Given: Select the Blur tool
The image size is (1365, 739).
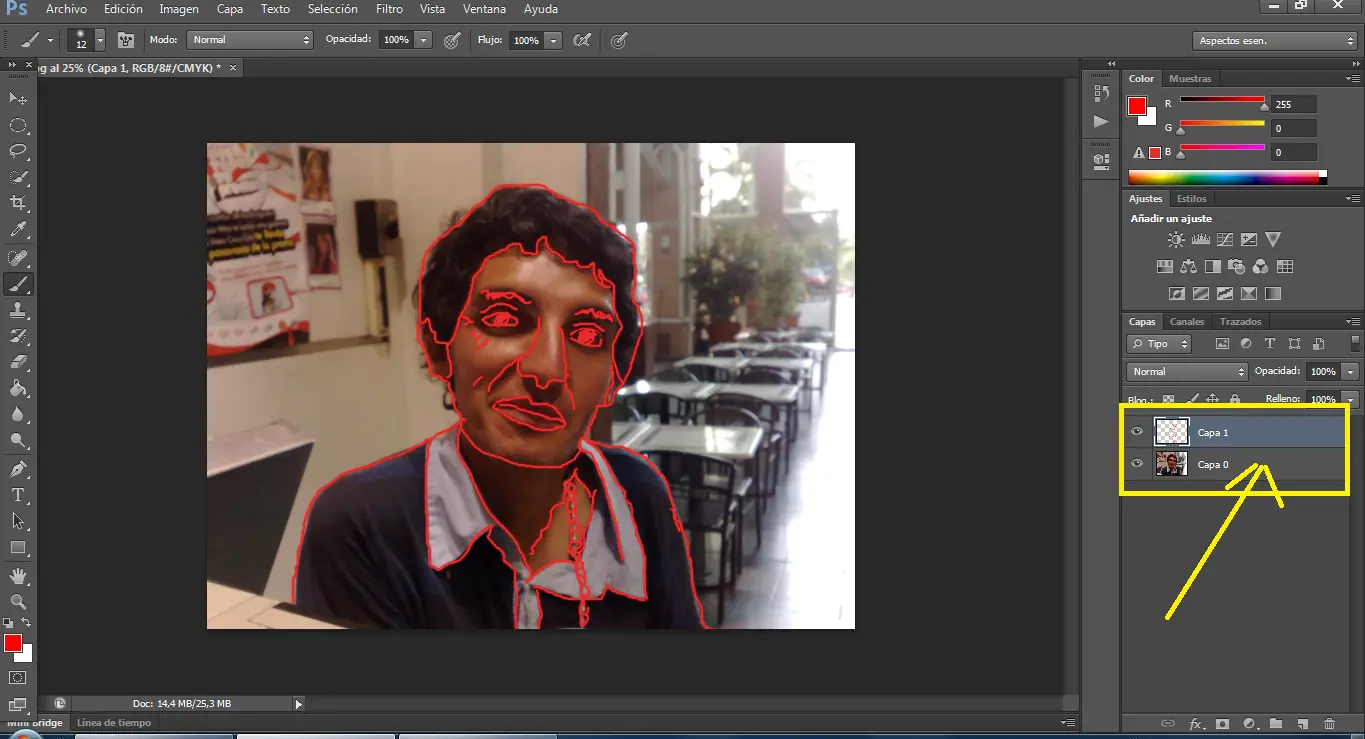Looking at the screenshot, I should (18, 414).
